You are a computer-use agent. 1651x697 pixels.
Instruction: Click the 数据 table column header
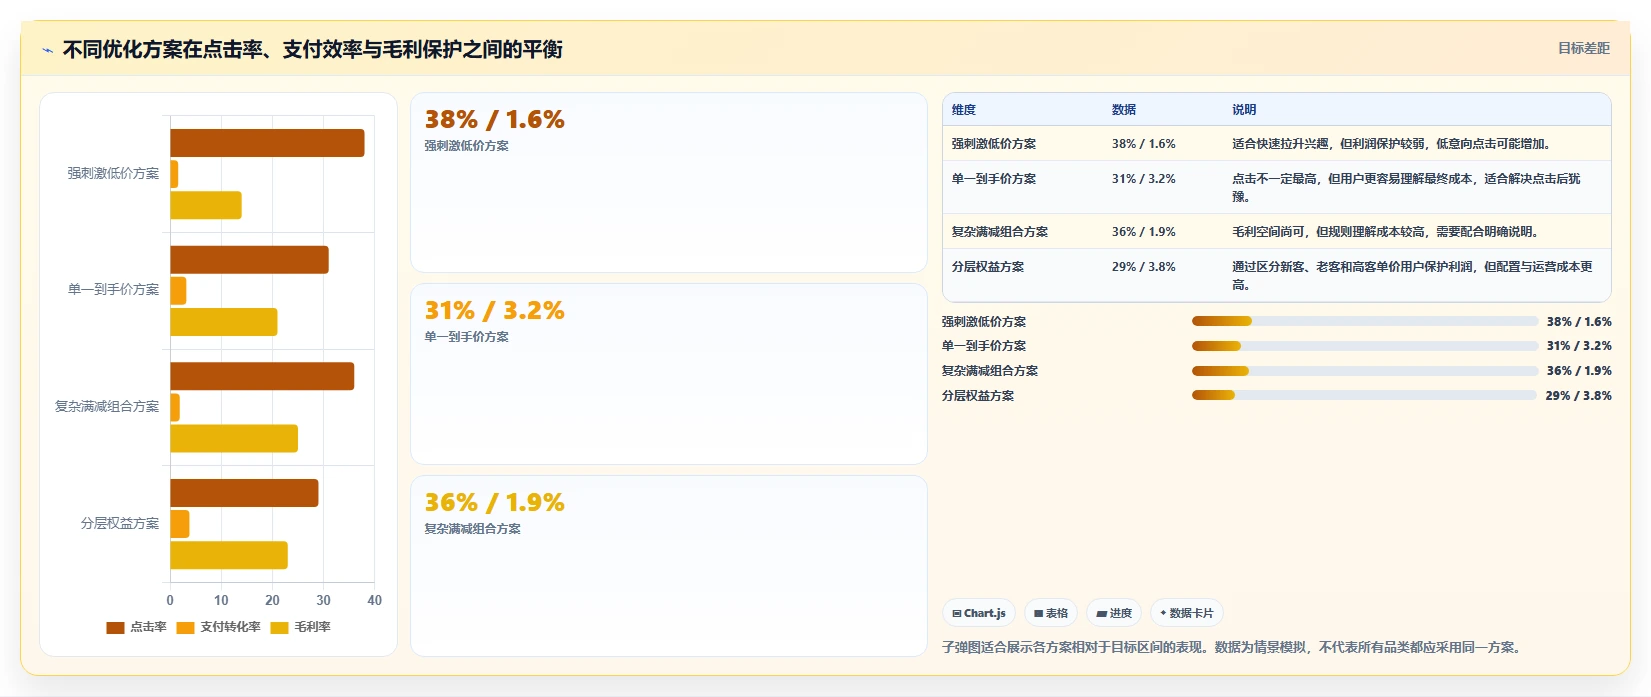[1124, 110]
